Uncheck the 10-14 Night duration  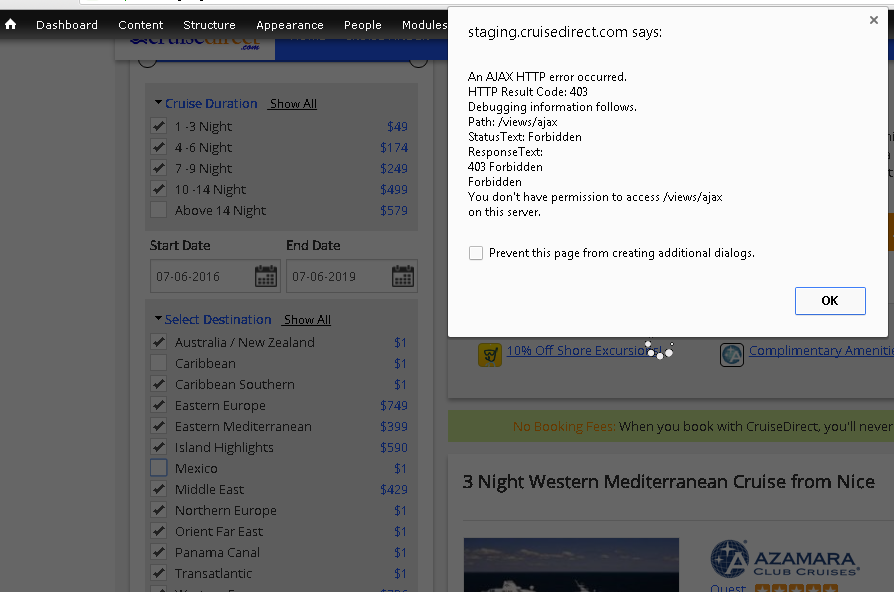159,189
